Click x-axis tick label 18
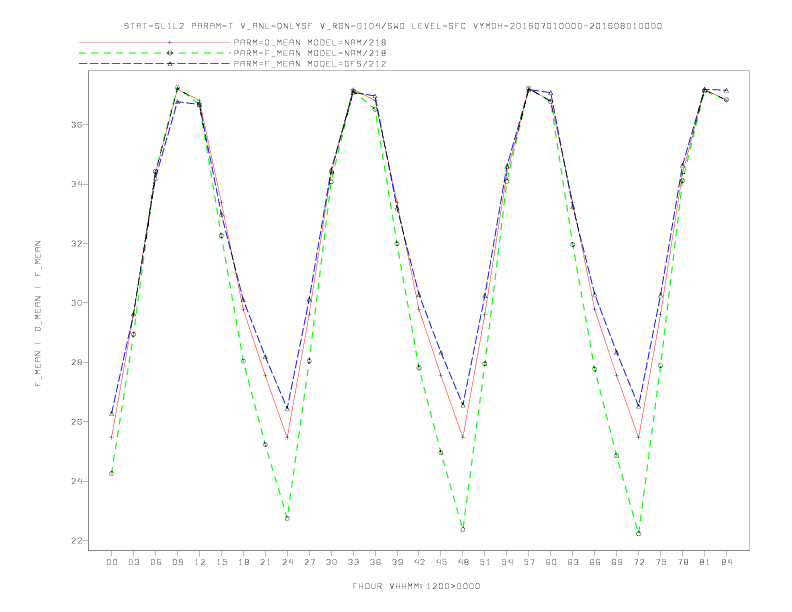The width and height of the screenshot is (792, 612). click(x=243, y=562)
